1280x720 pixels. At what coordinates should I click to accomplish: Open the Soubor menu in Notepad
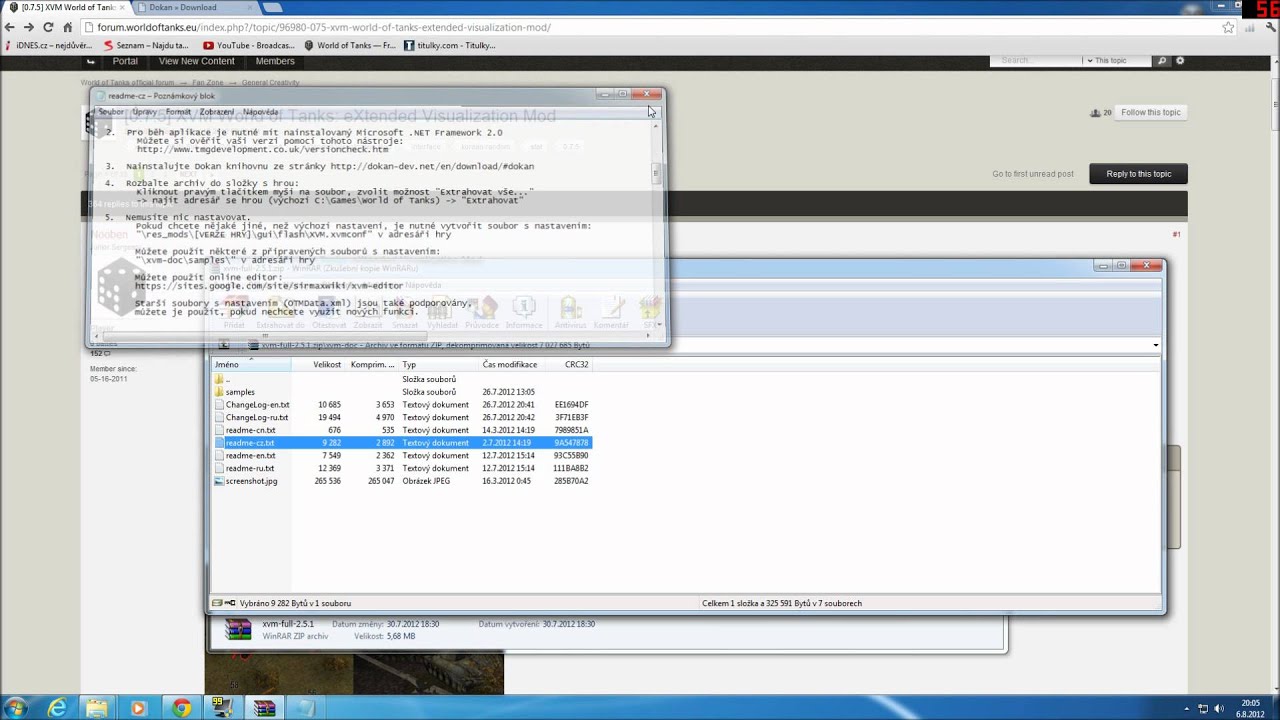coord(110,112)
